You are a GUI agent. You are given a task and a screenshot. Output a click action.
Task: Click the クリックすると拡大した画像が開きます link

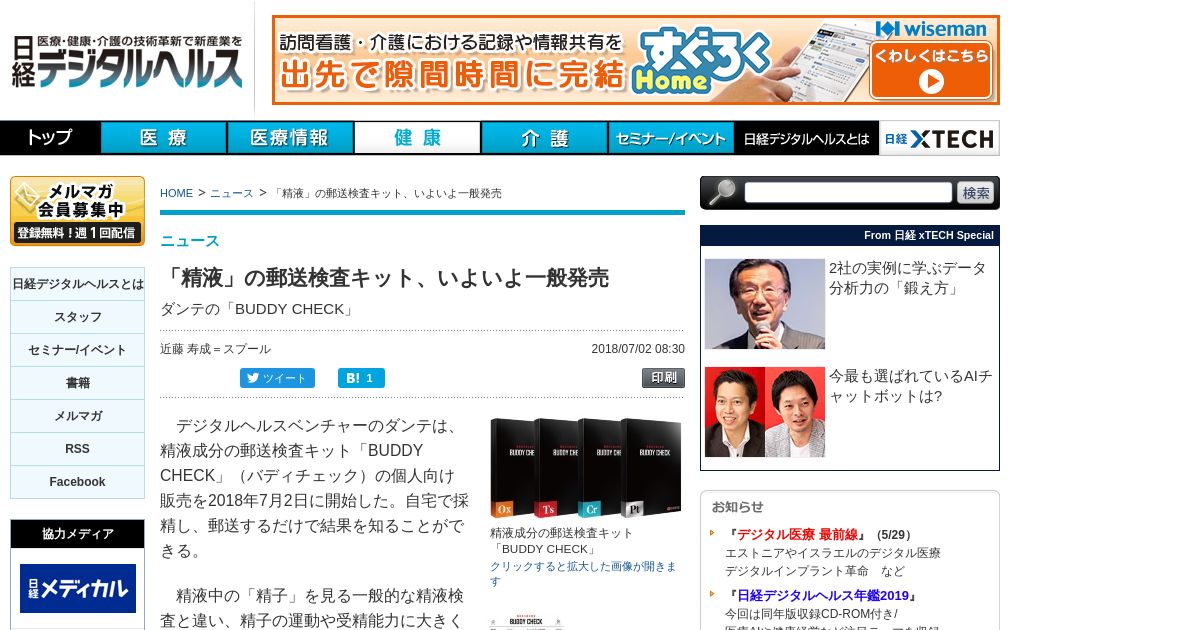(x=583, y=574)
